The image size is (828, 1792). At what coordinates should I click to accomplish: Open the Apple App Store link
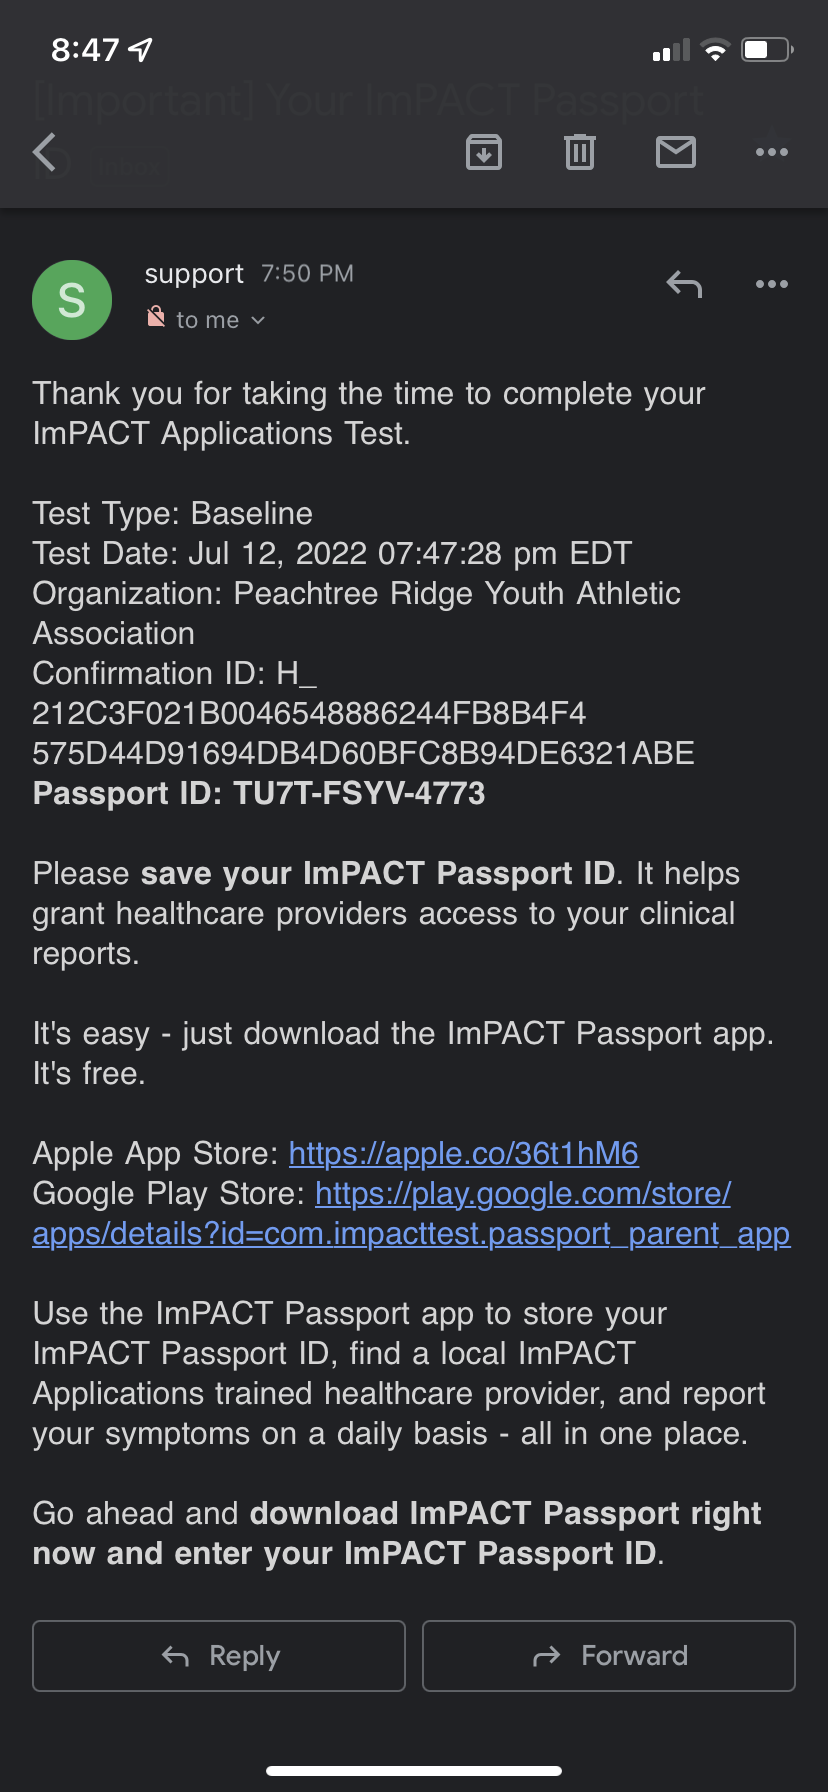point(464,1153)
